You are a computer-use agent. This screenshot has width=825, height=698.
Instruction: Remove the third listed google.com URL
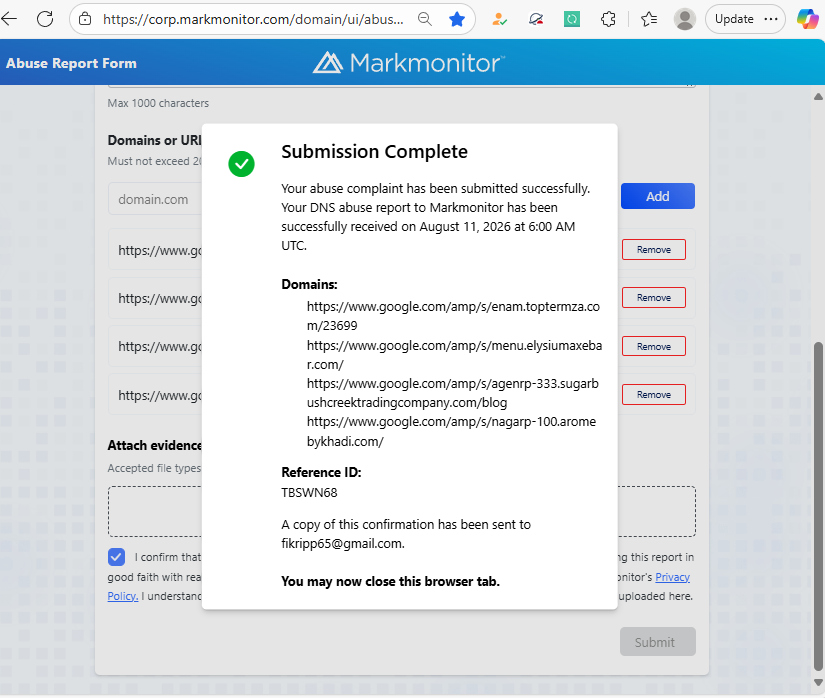pos(653,347)
